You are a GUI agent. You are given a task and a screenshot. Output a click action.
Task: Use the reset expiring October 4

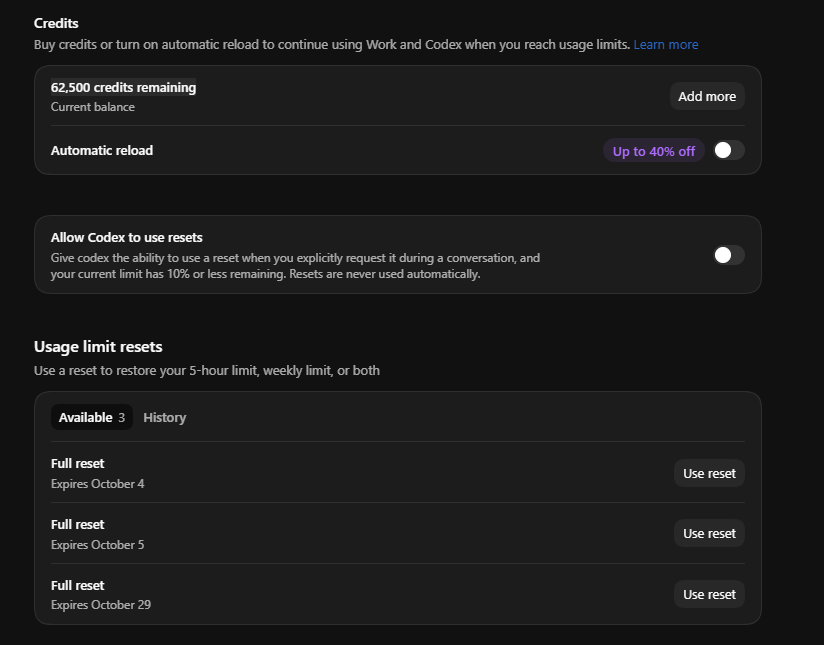(709, 473)
